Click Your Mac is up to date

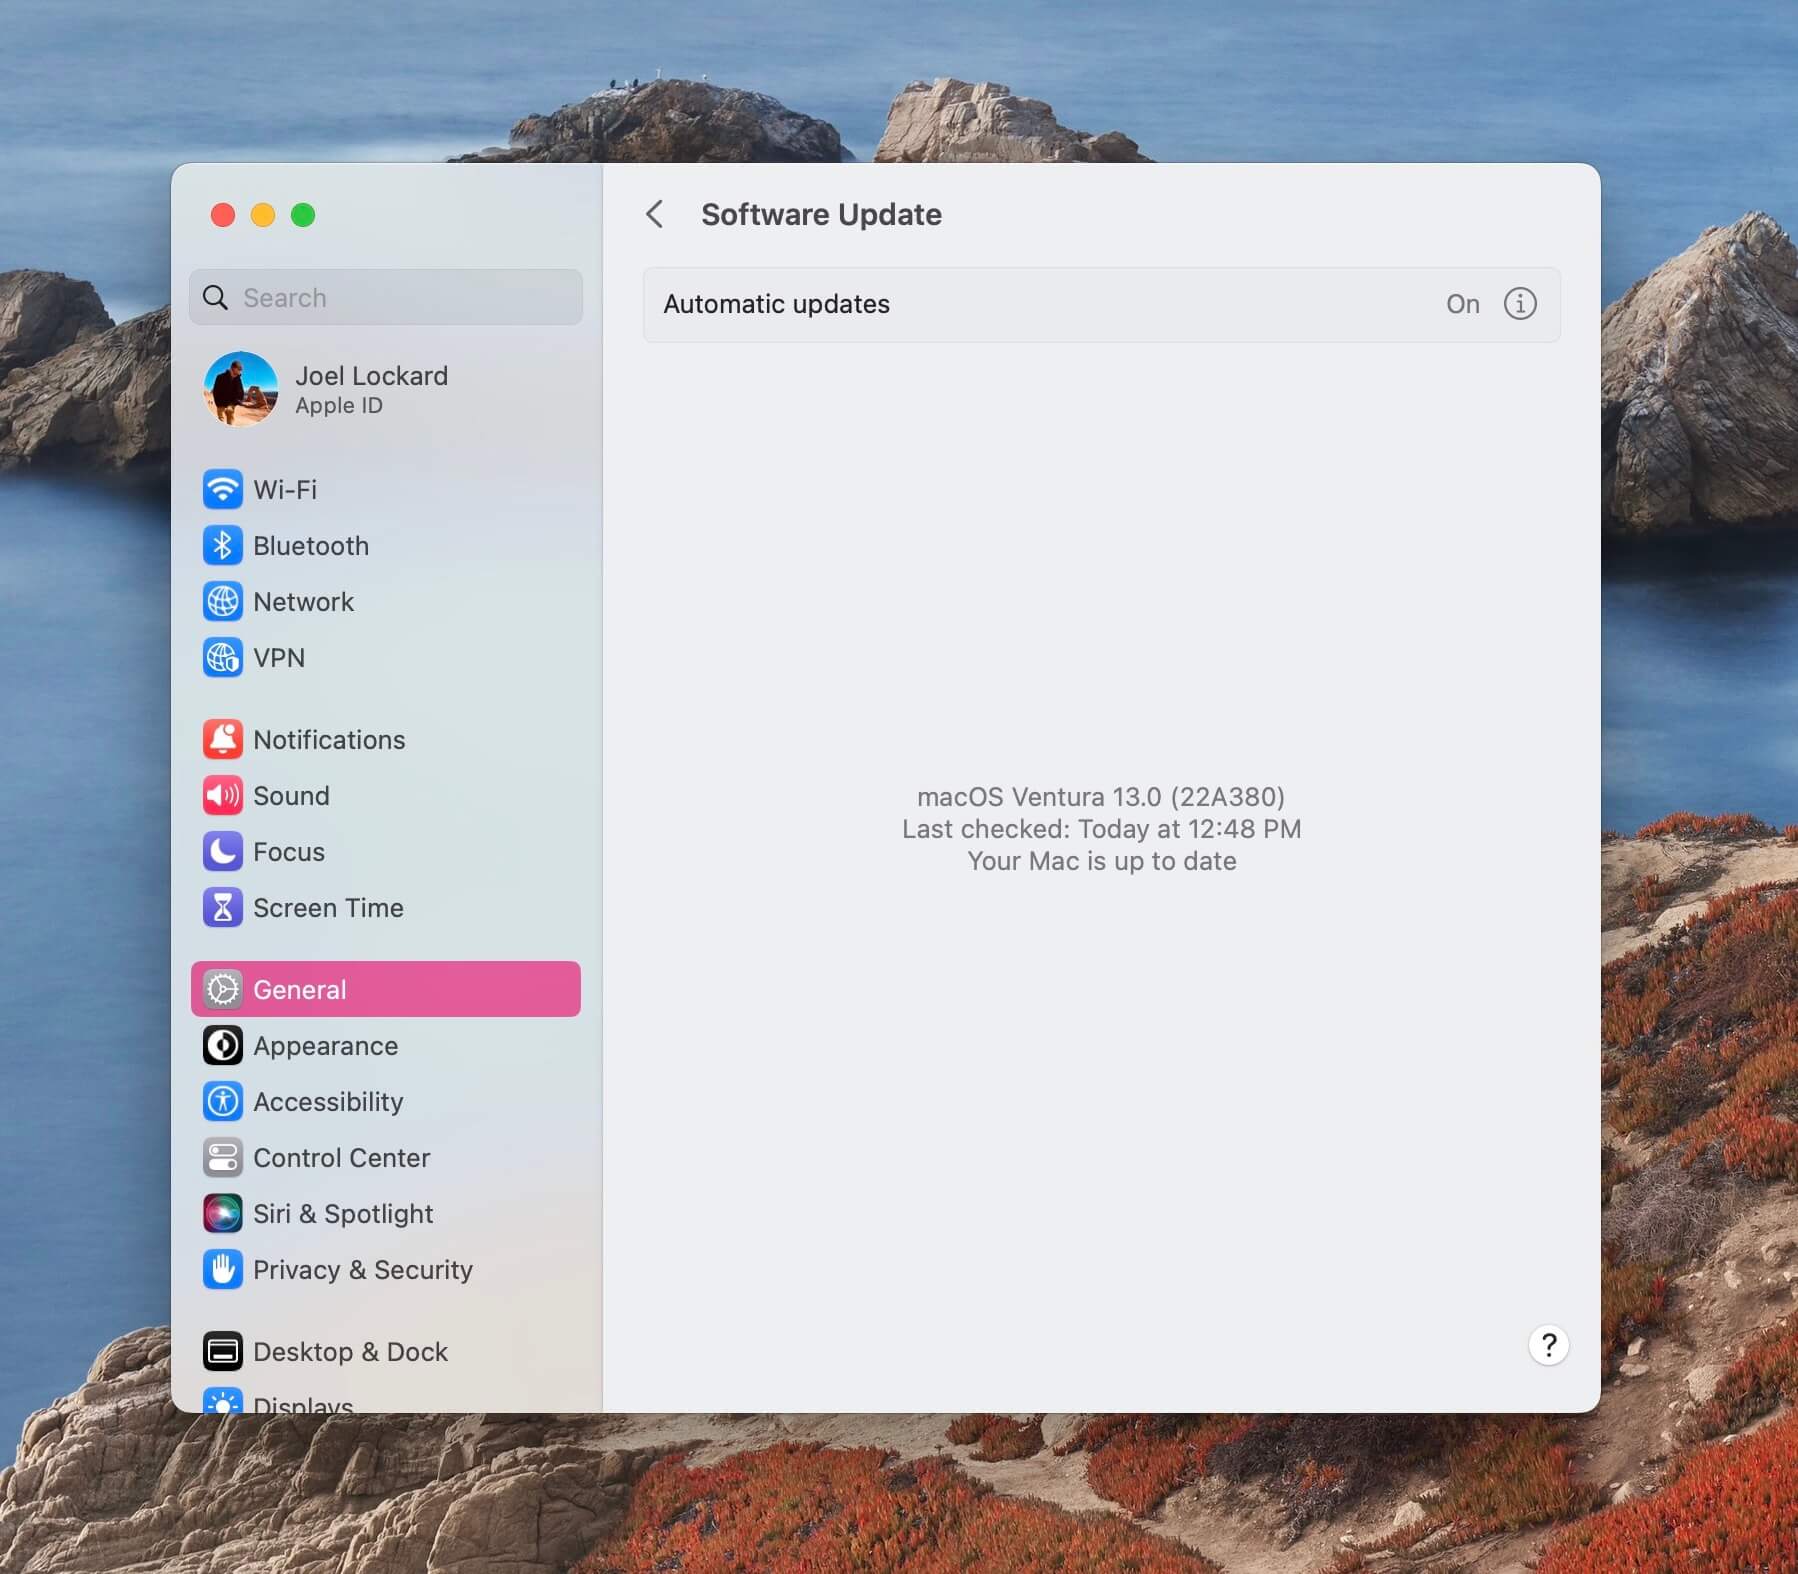click(x=1101, y=861)
